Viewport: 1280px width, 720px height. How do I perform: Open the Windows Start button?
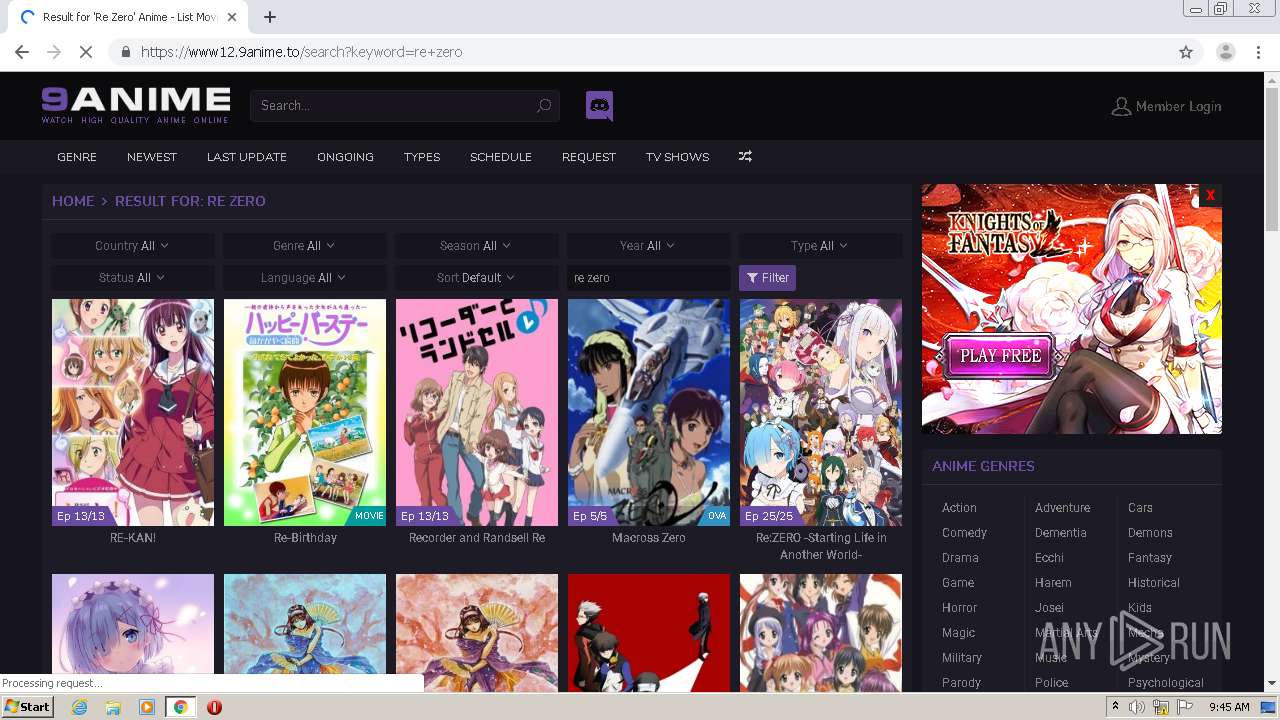pos(27,707)
